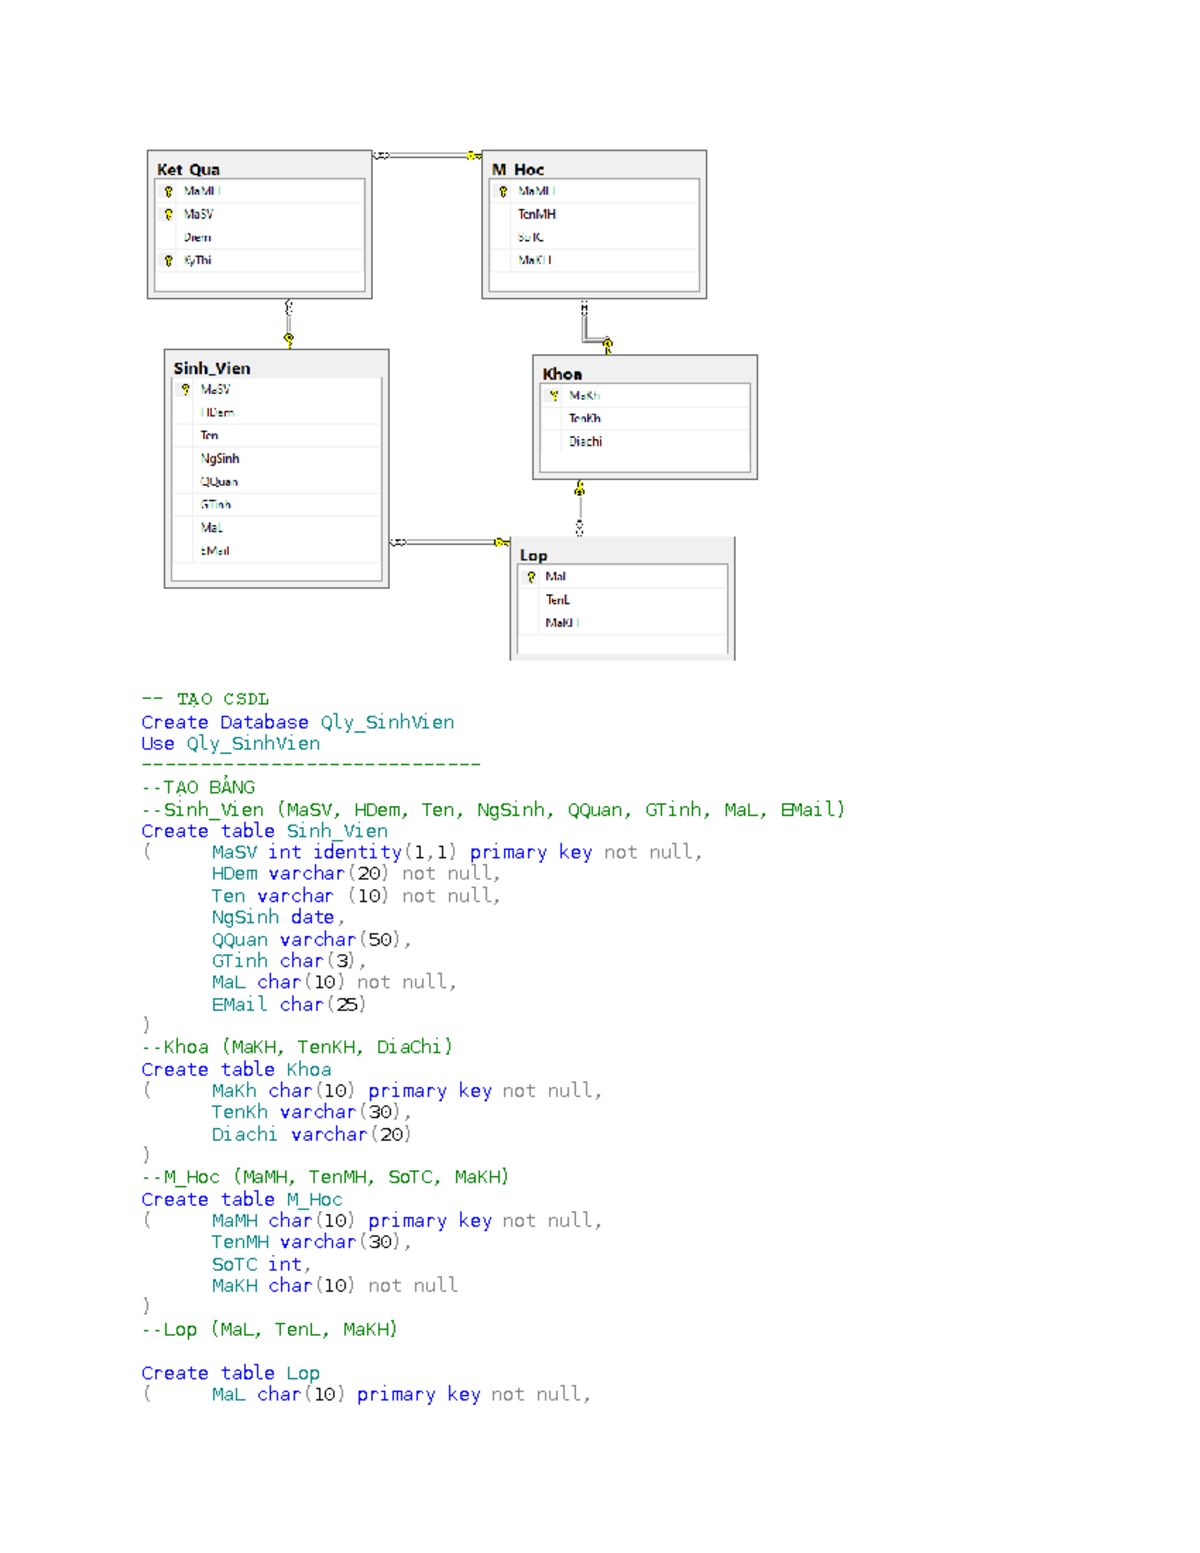
Task: Click the key icon beside KyThi in Ket_Qua table
Action: [x=169, y=260]
